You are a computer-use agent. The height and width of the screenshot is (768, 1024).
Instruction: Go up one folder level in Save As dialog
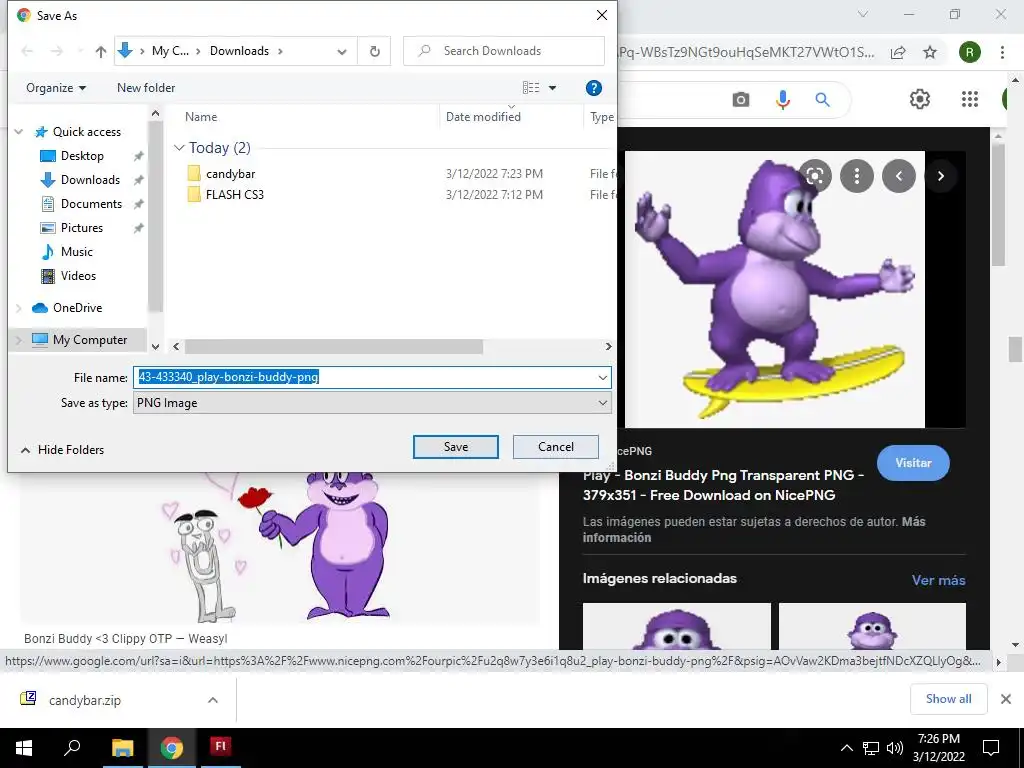click(x=101, y=52)
